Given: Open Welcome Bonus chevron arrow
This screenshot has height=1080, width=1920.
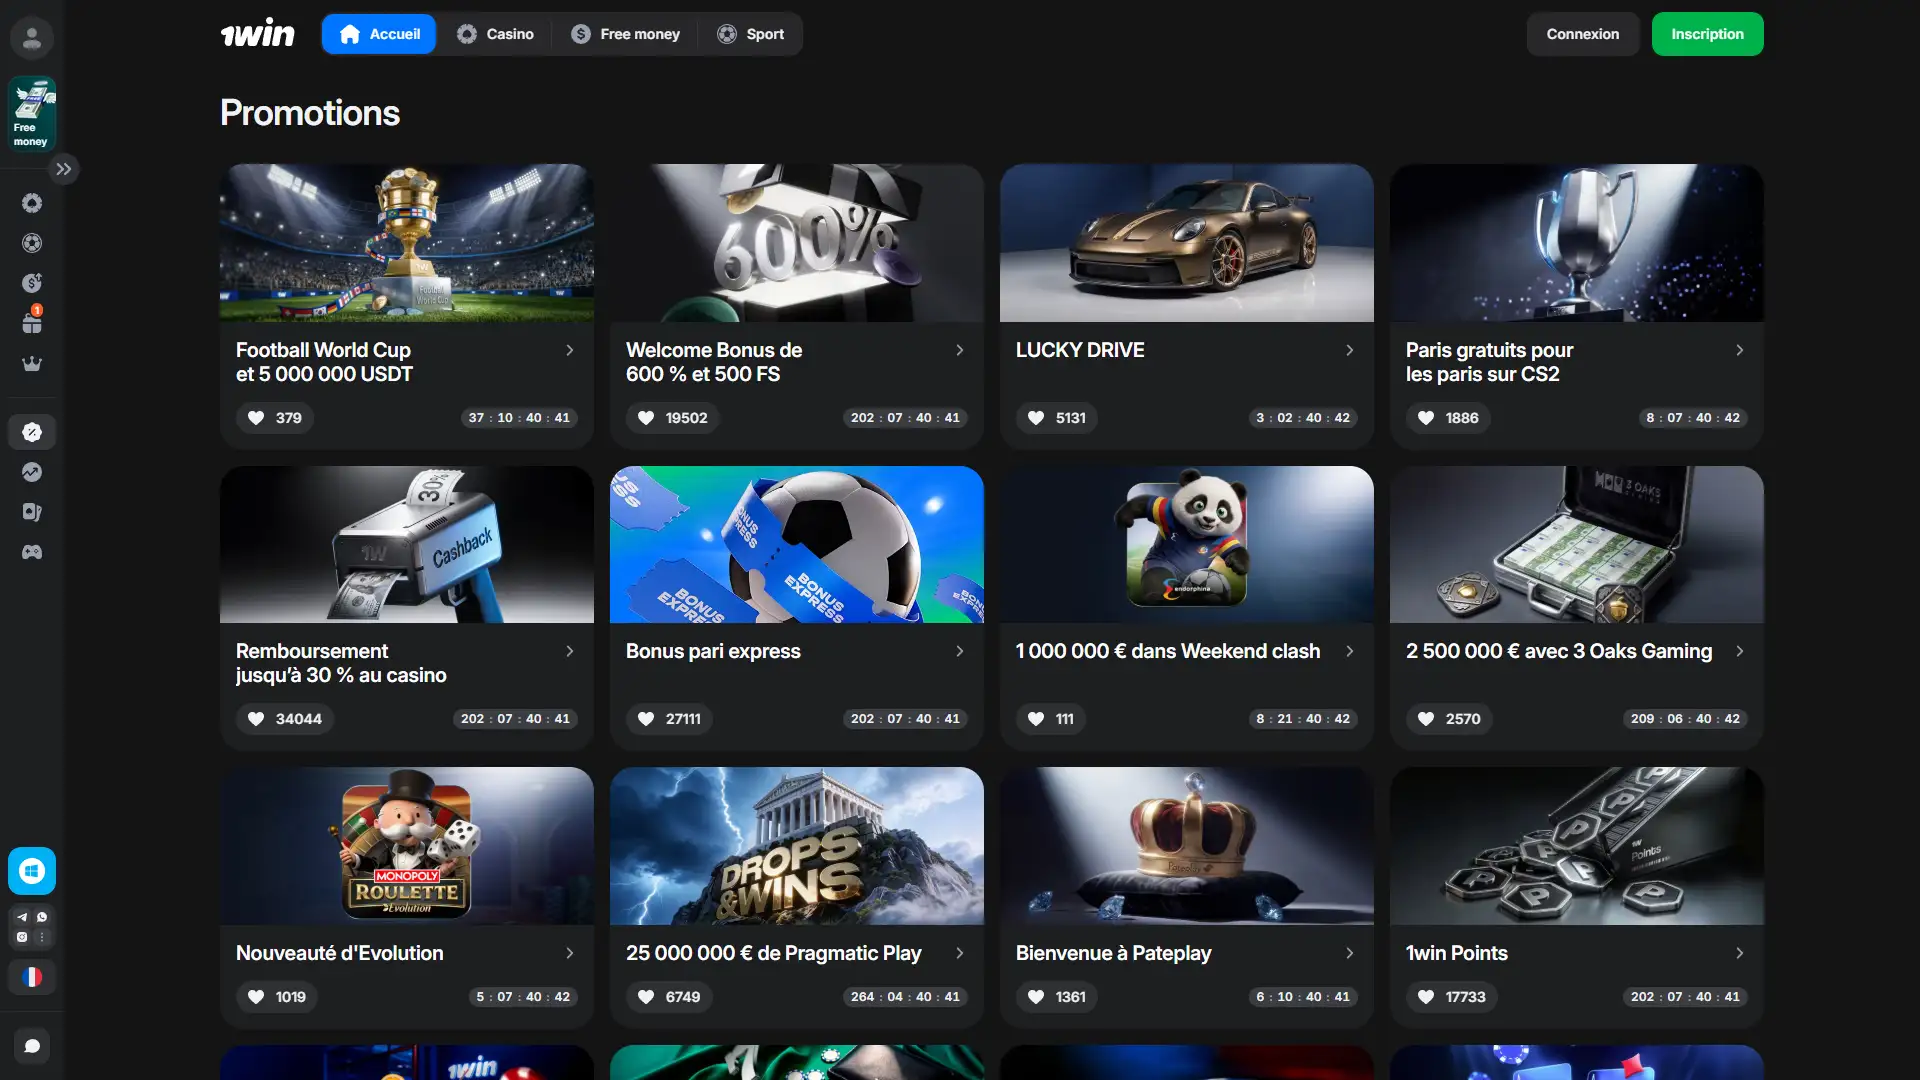Looking at the screenshot, I should (x=960, y=350).
